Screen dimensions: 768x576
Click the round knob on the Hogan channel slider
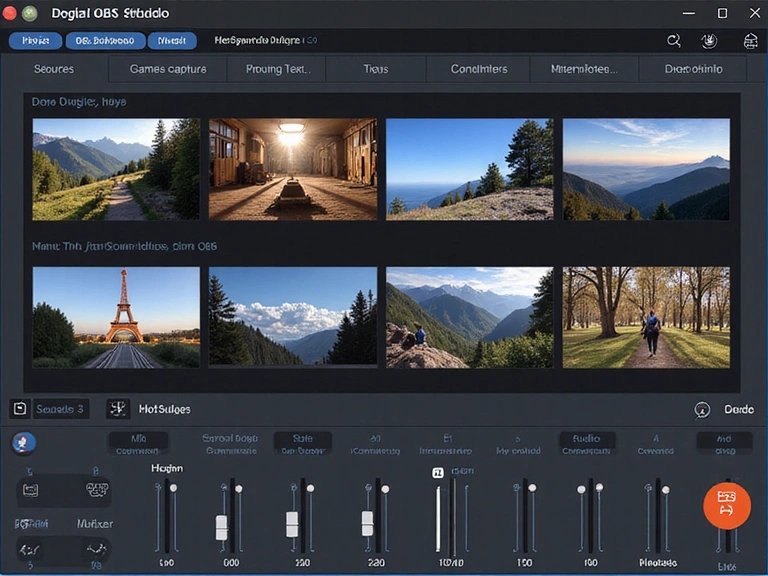173,488
